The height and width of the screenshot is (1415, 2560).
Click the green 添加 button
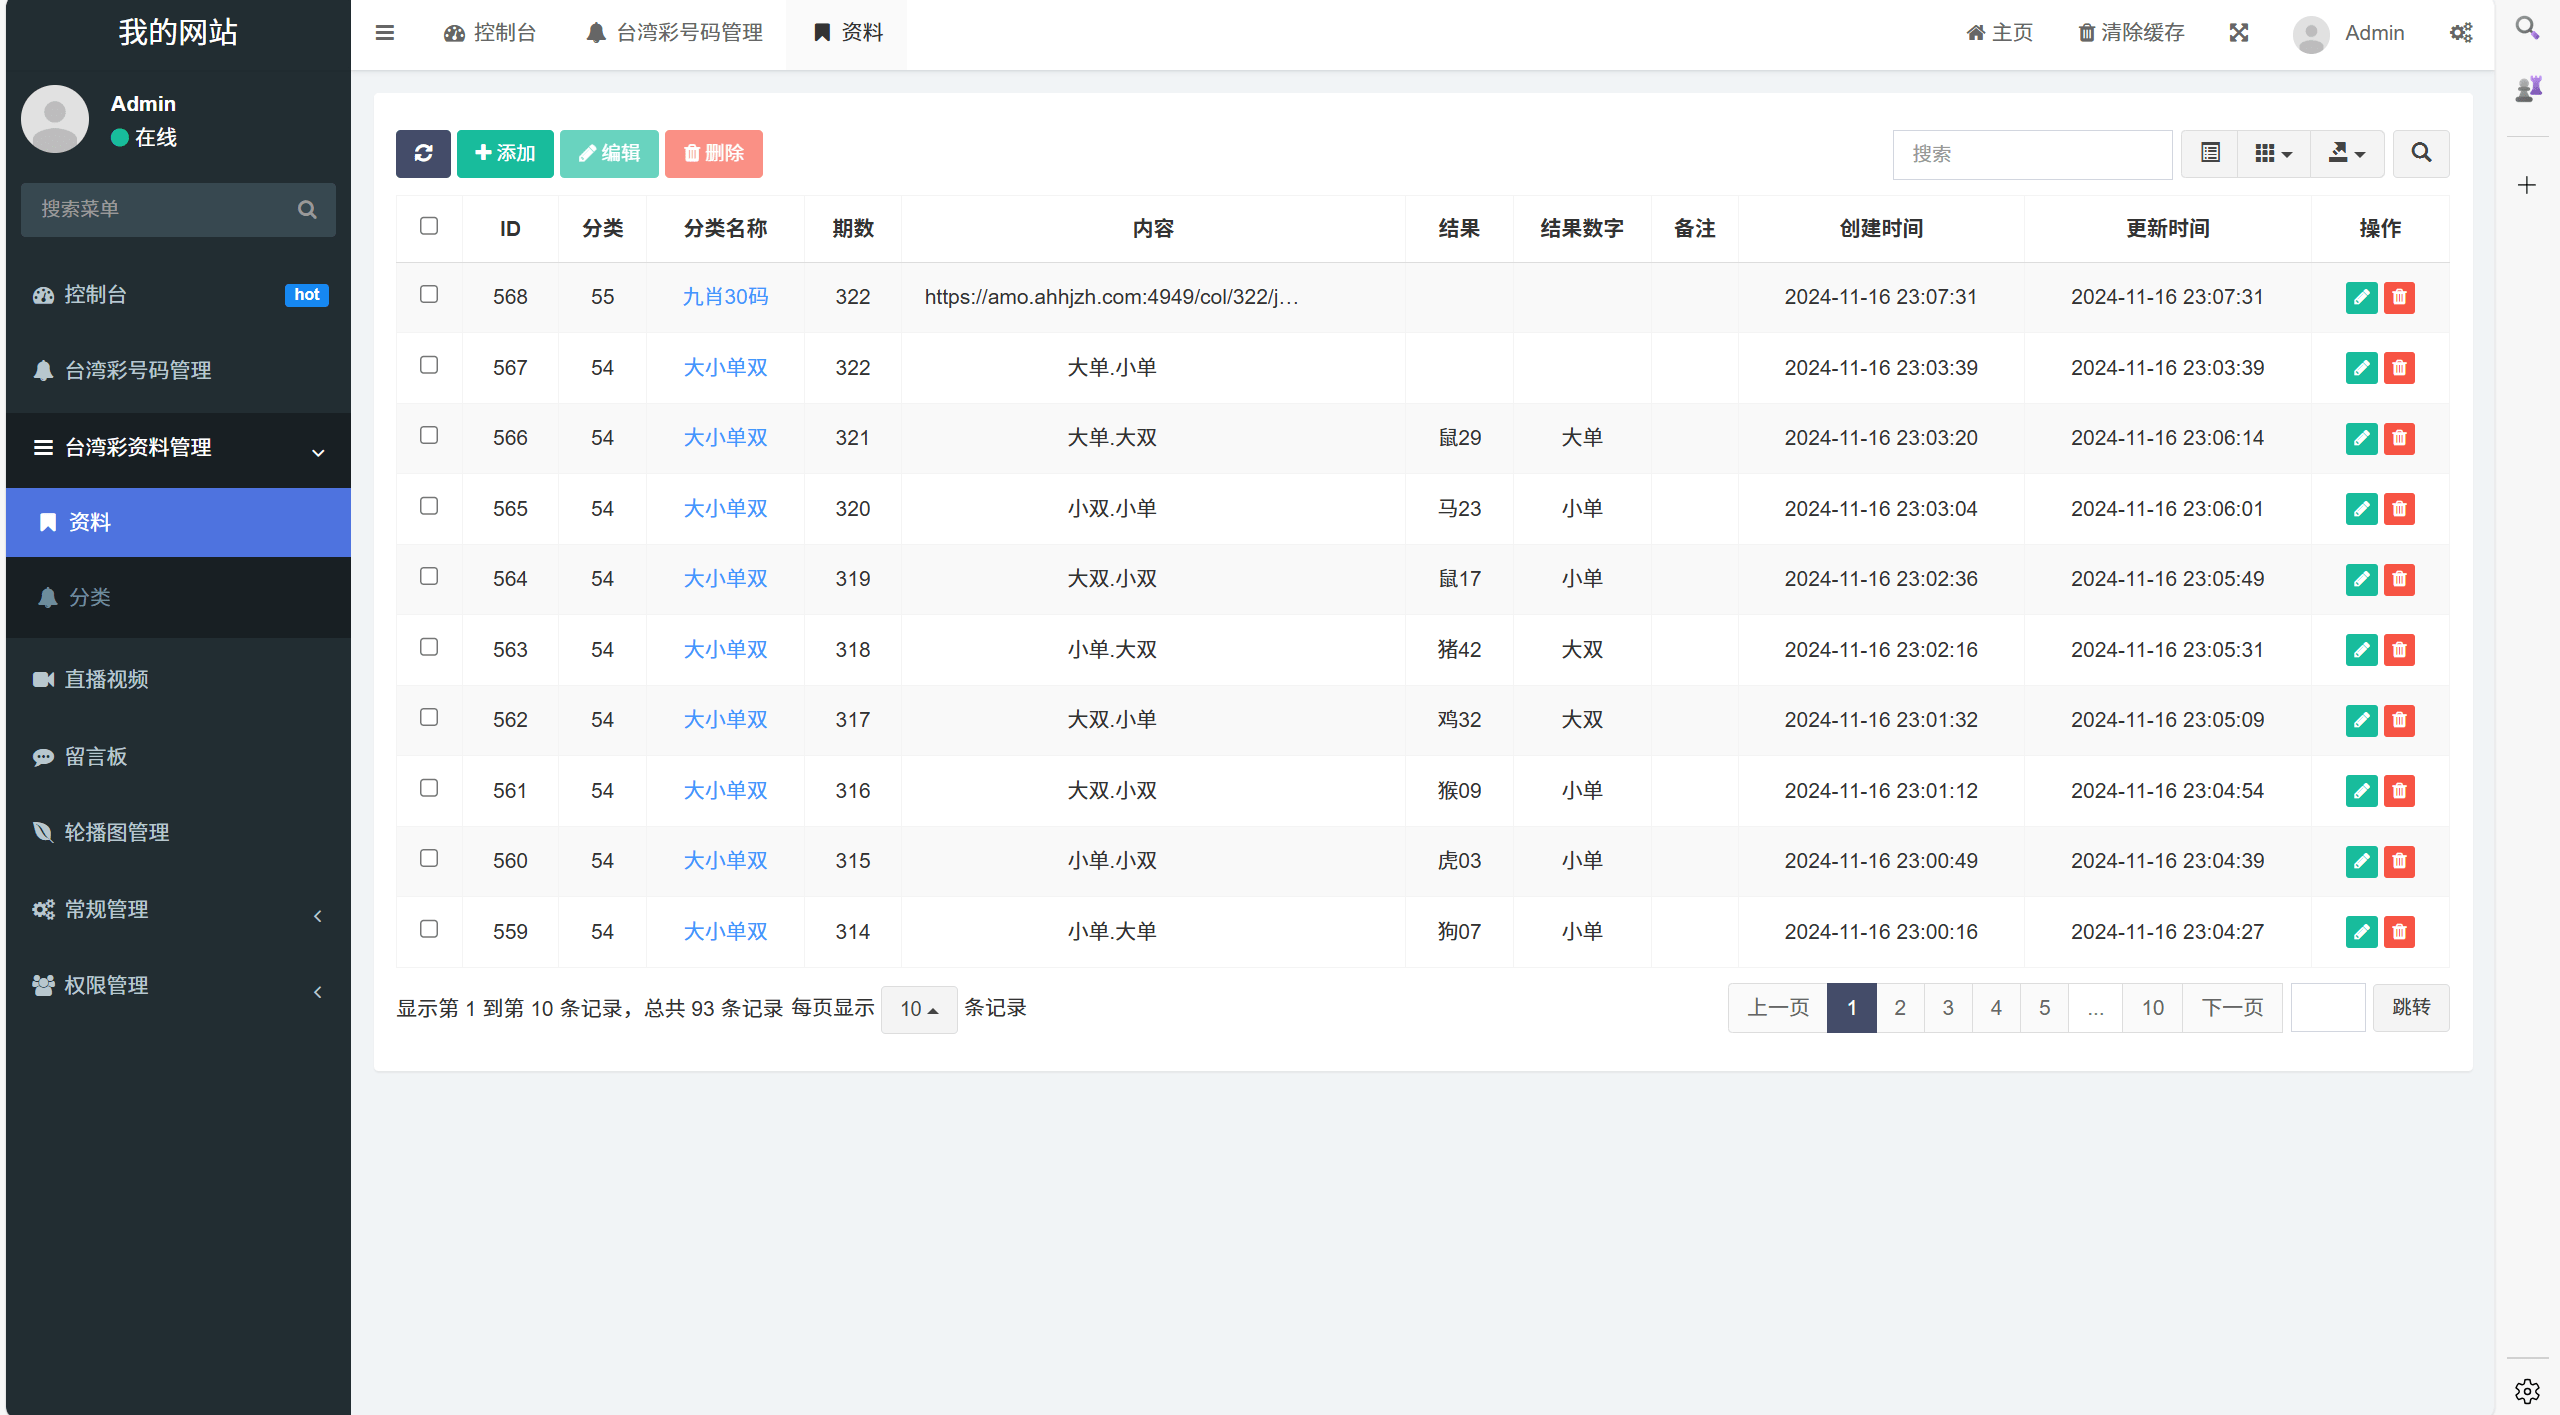505,153
